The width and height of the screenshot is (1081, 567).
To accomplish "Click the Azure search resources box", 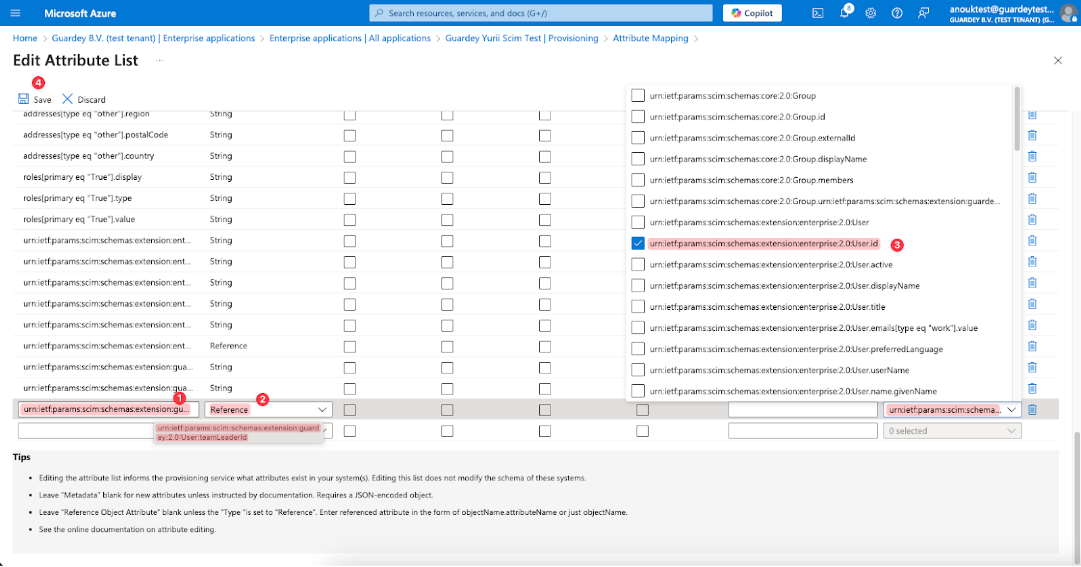I will (540, 13).
